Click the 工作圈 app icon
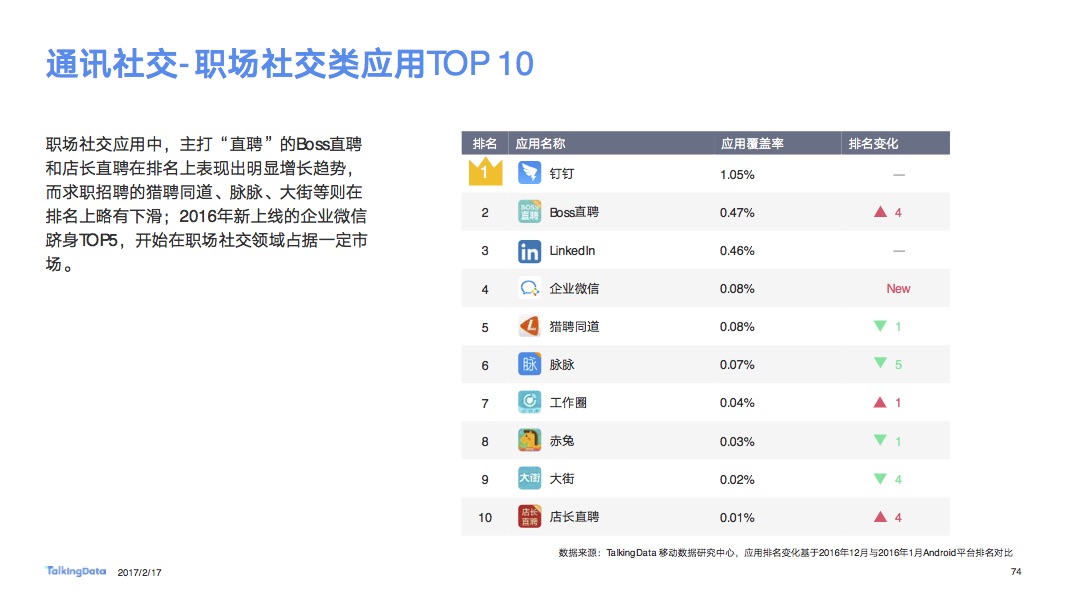The width and height of the screenshot is (1065, 599). click(x=529, y=403)
